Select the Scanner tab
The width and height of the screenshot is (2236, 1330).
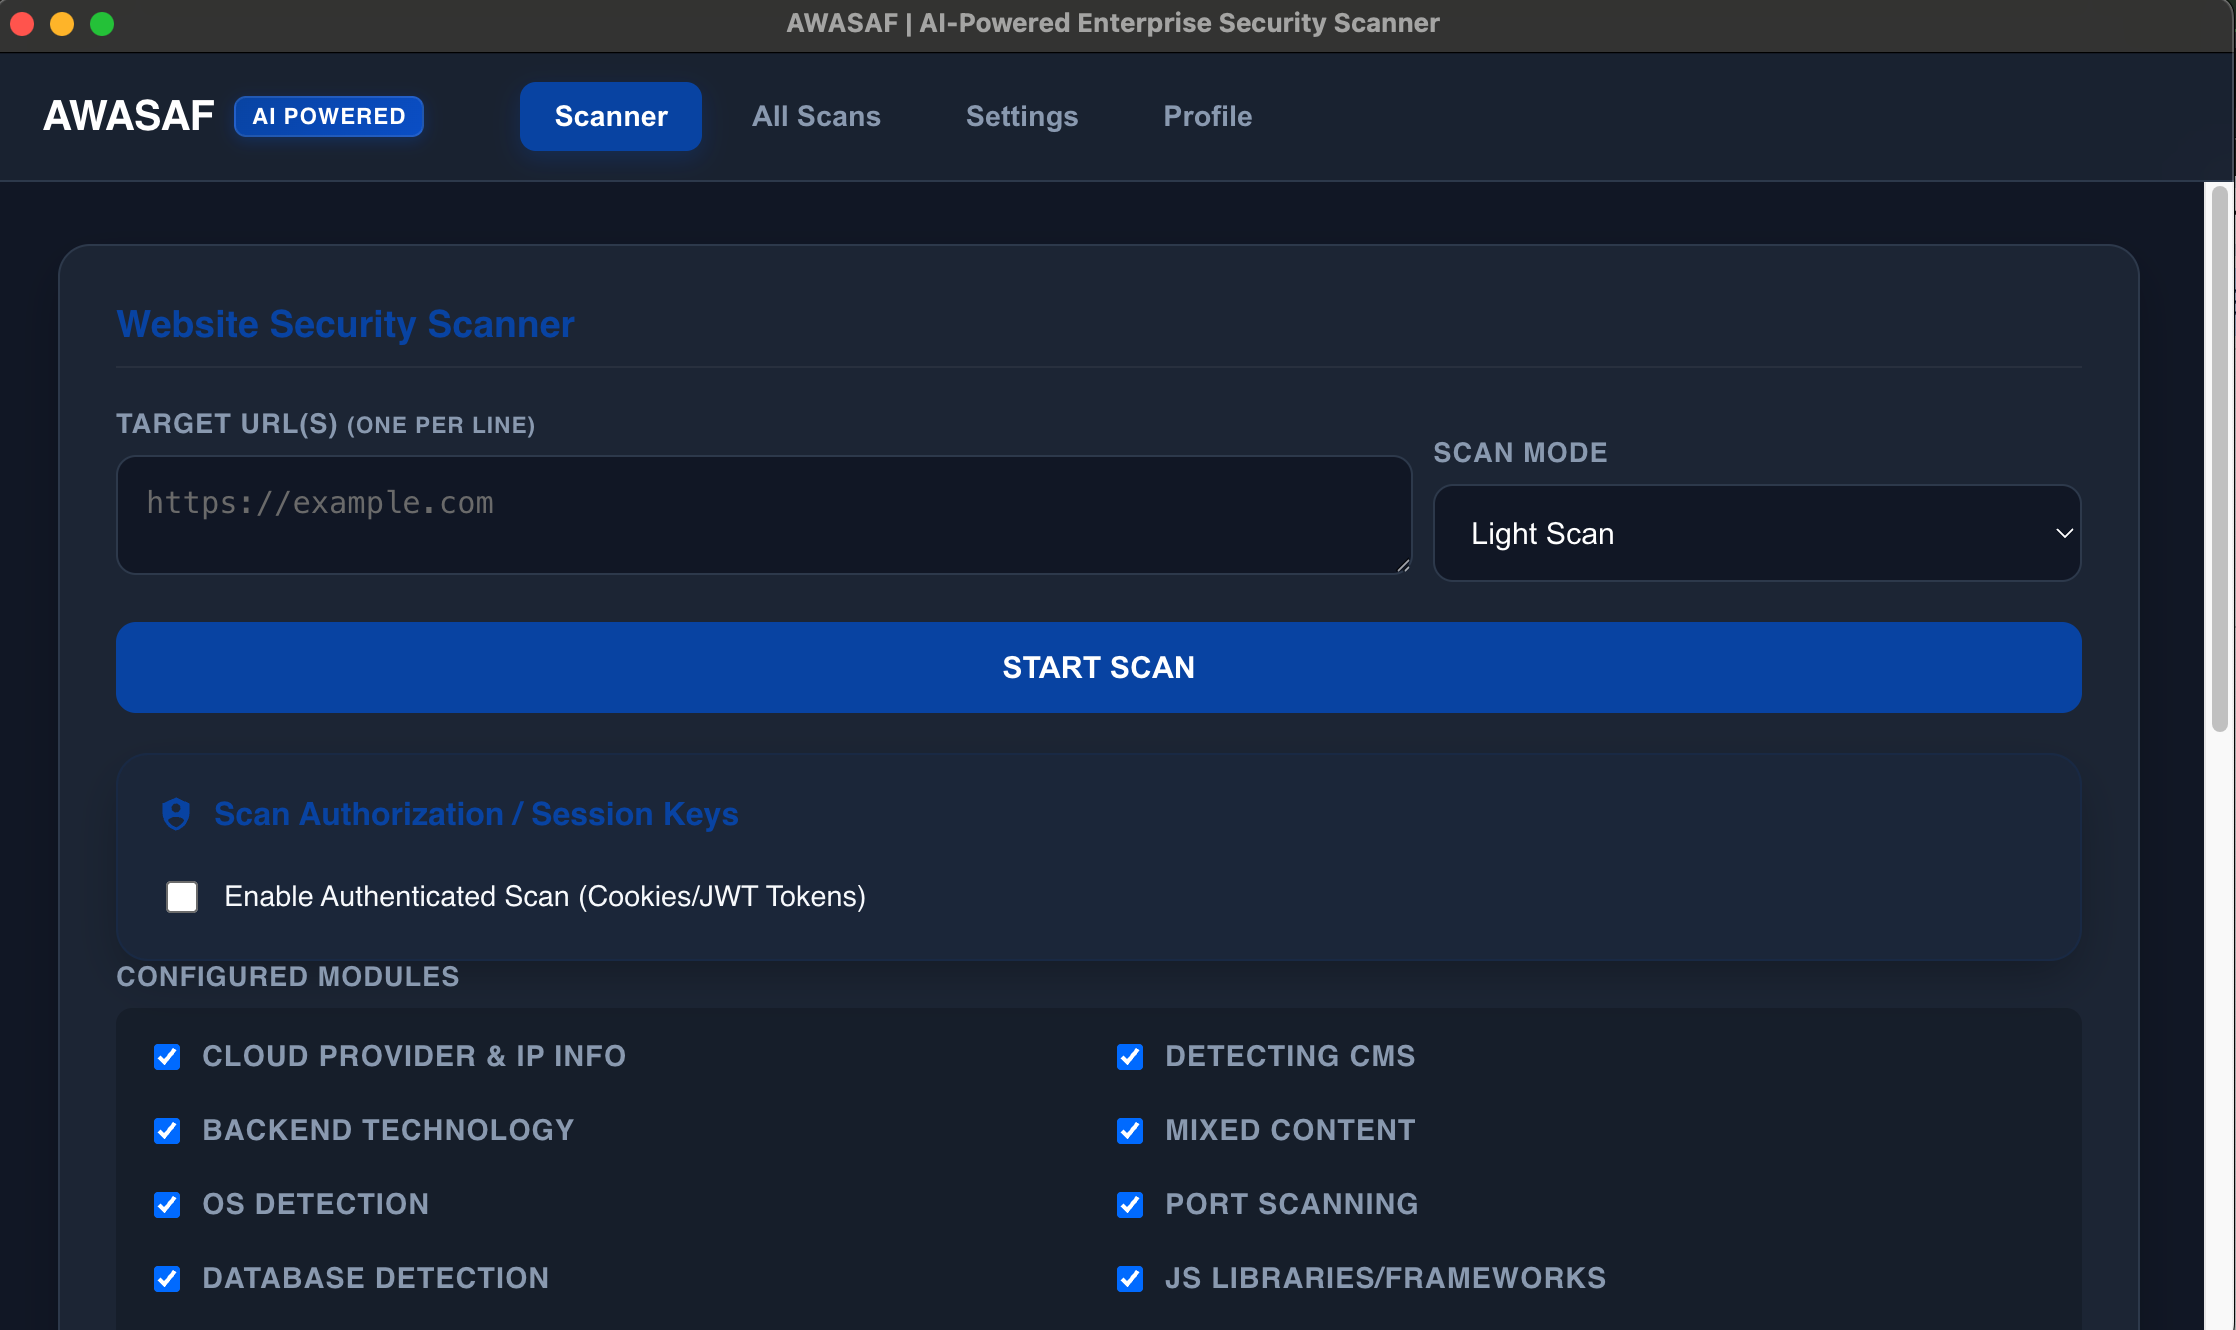[610, 116]
